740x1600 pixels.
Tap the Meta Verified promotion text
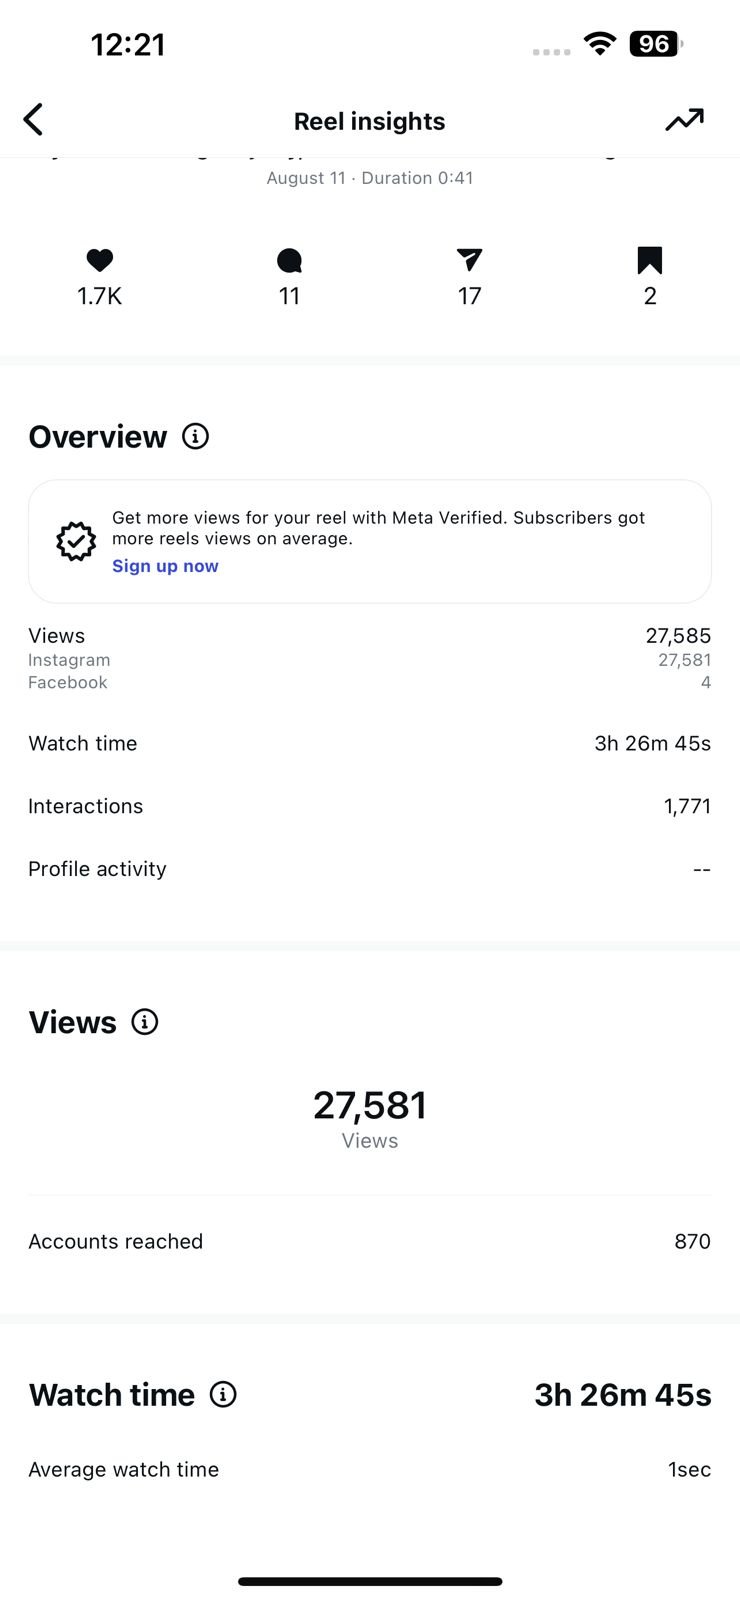[x=378, y=528]
